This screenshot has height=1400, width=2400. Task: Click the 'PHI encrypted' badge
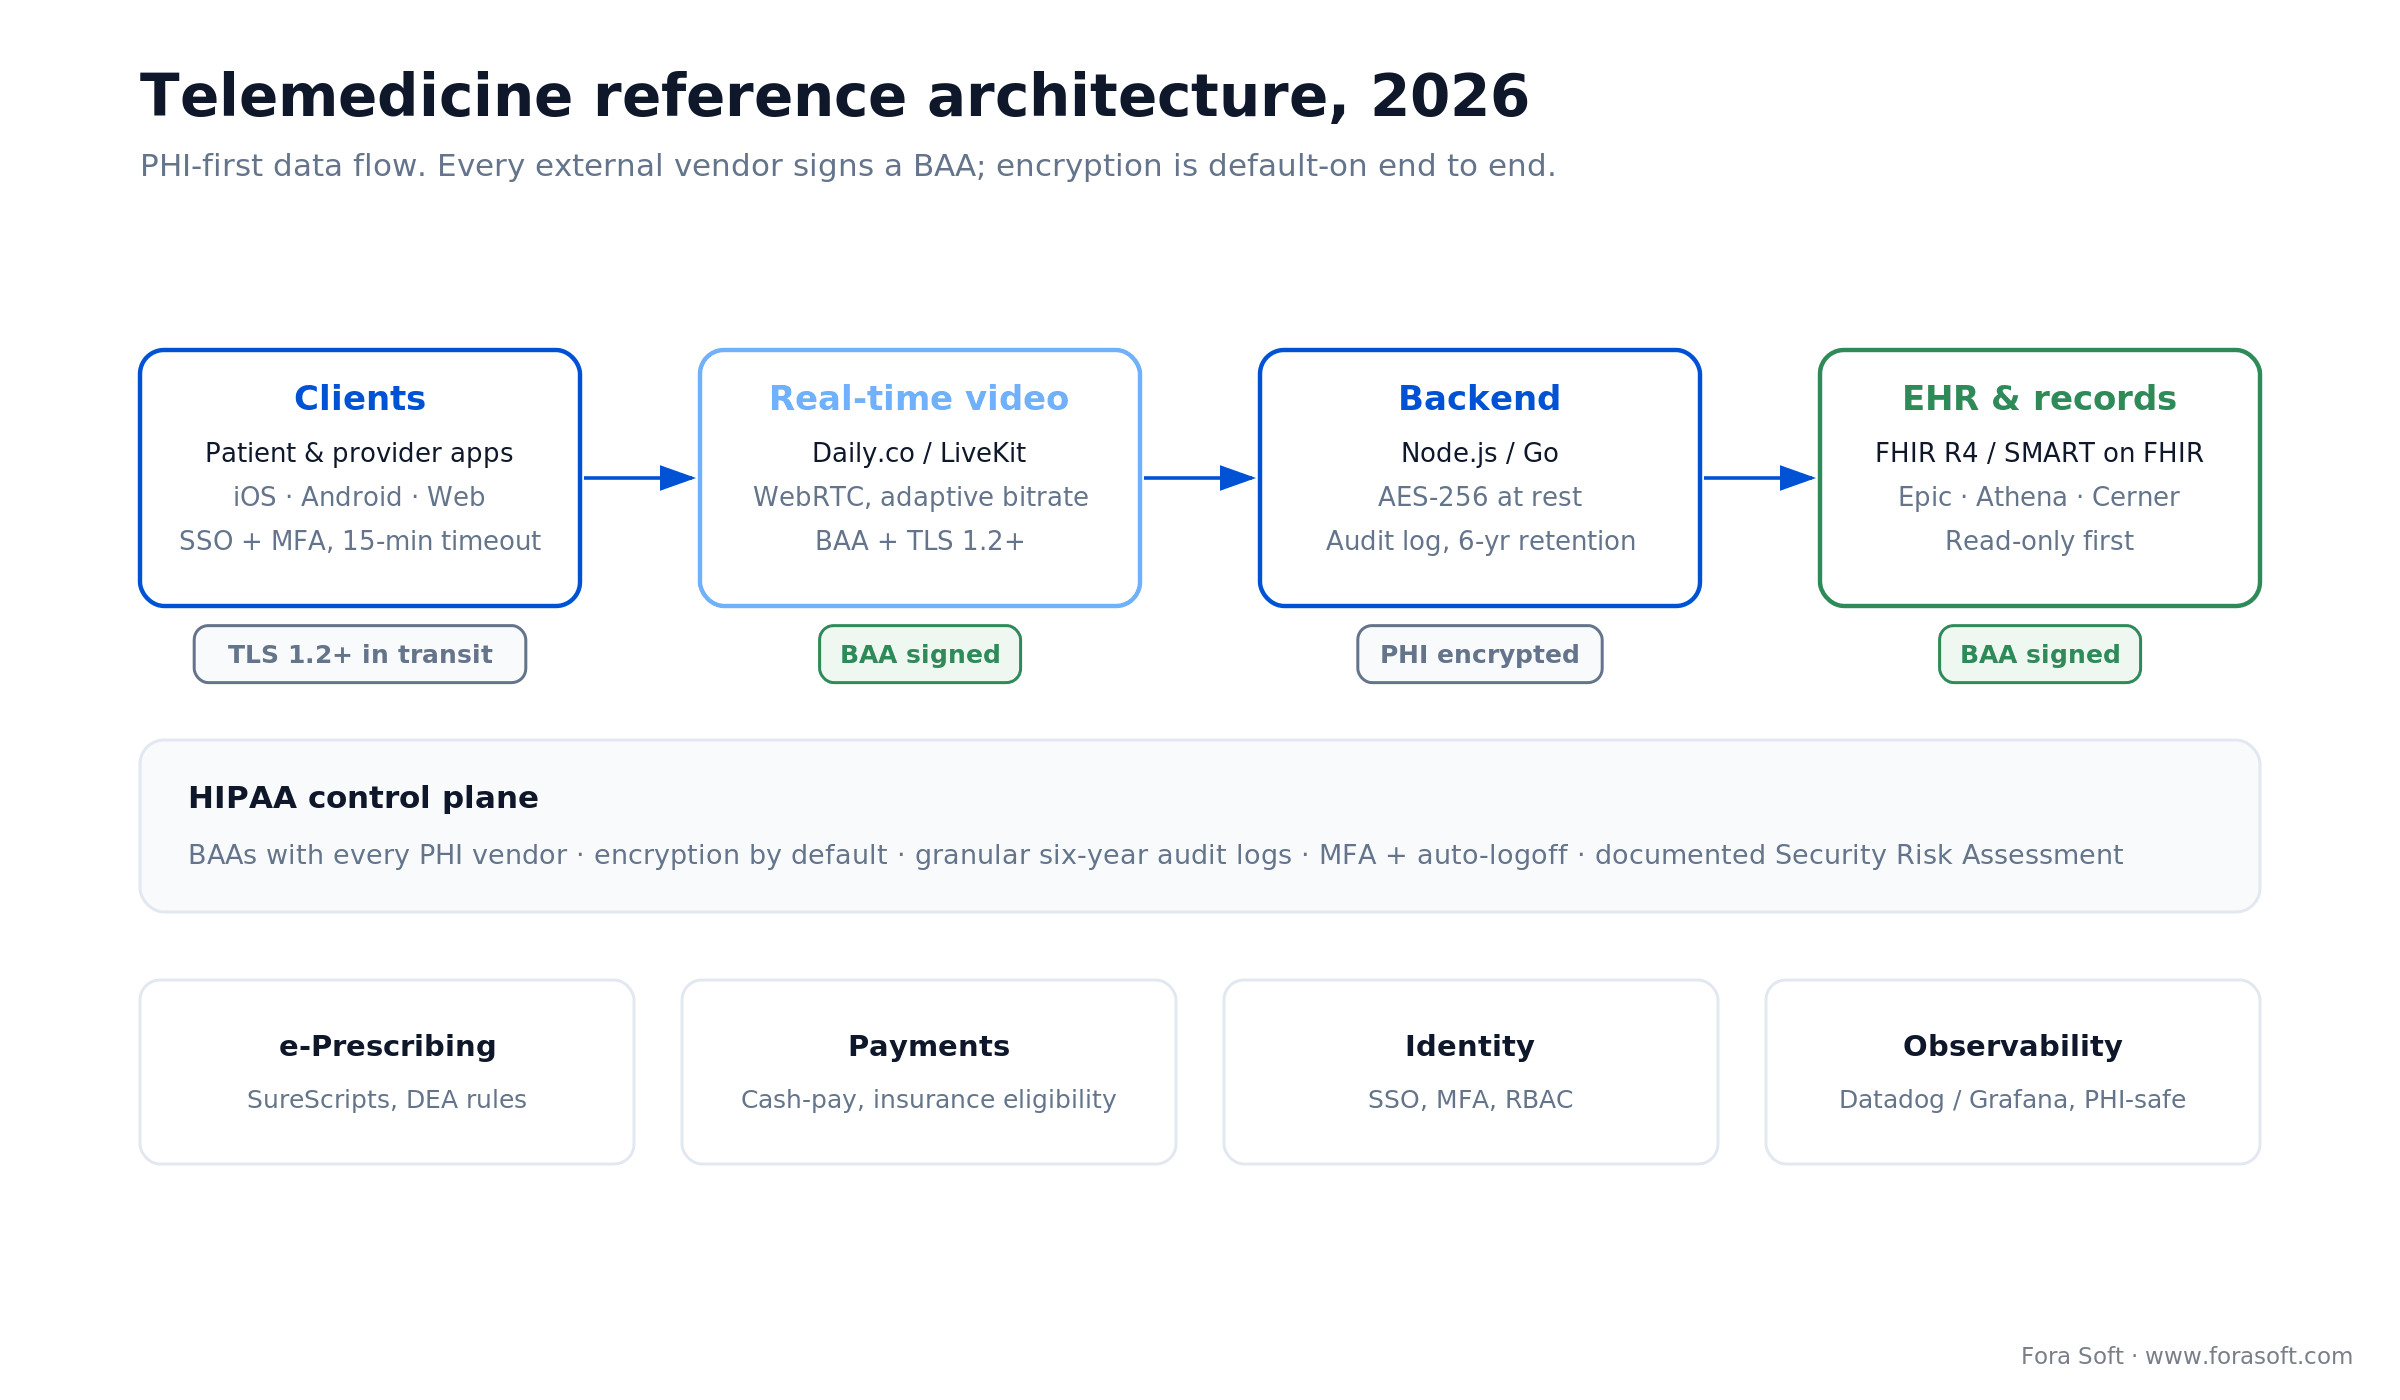click(1480, 654)
